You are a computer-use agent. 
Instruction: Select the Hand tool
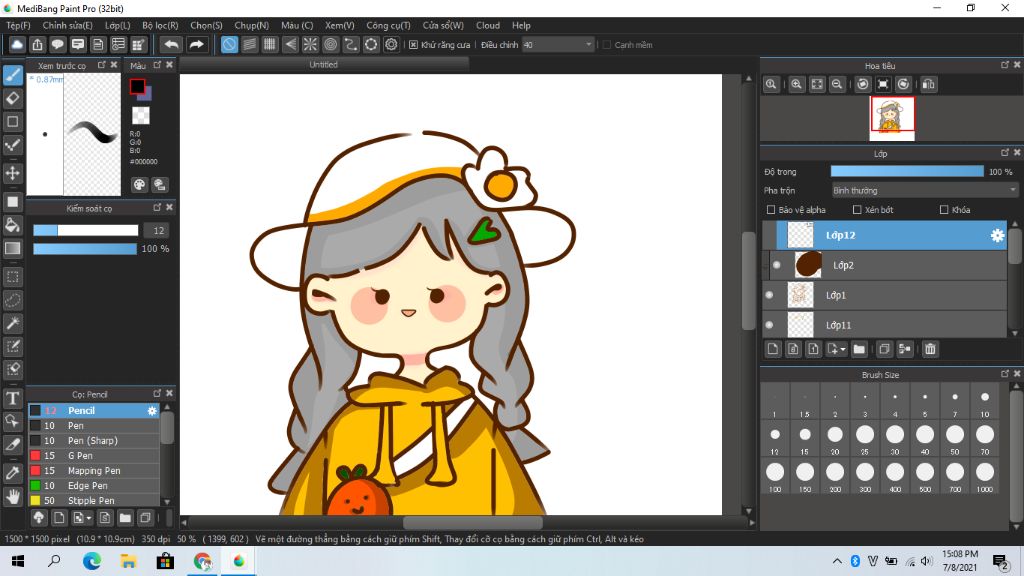coord(13,497)
